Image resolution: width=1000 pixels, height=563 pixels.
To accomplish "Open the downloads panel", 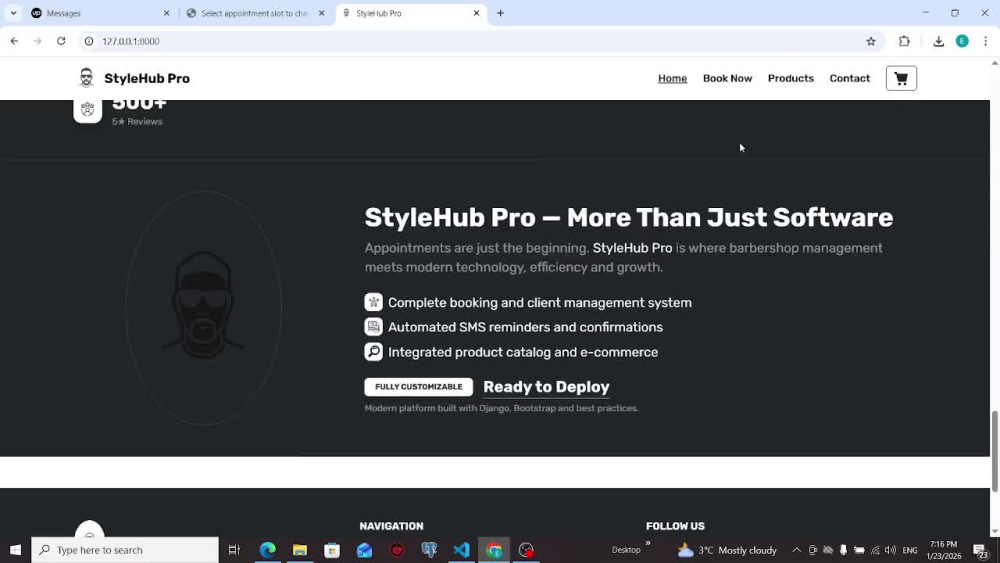I will 939,41.
